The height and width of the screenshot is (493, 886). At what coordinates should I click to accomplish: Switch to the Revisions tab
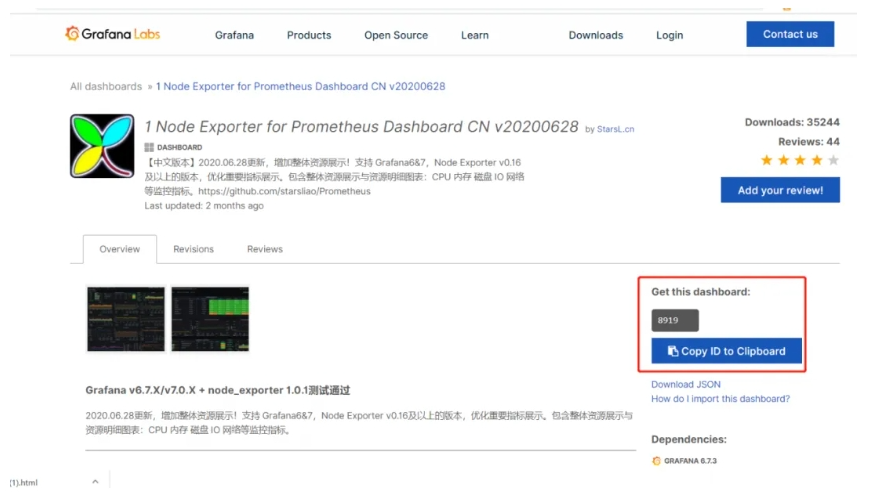click(x=193, y=249)
